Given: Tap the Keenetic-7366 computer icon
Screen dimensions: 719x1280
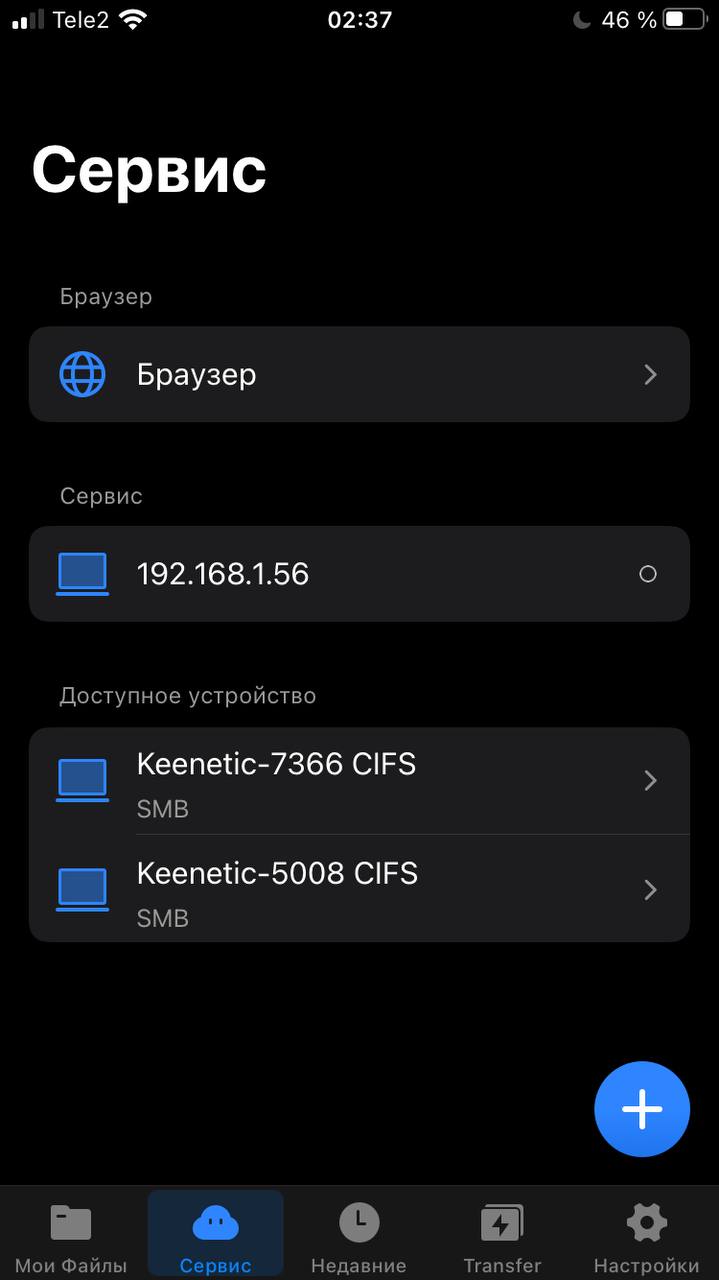Looking at the screenshot, I should (x=82, y=780).
